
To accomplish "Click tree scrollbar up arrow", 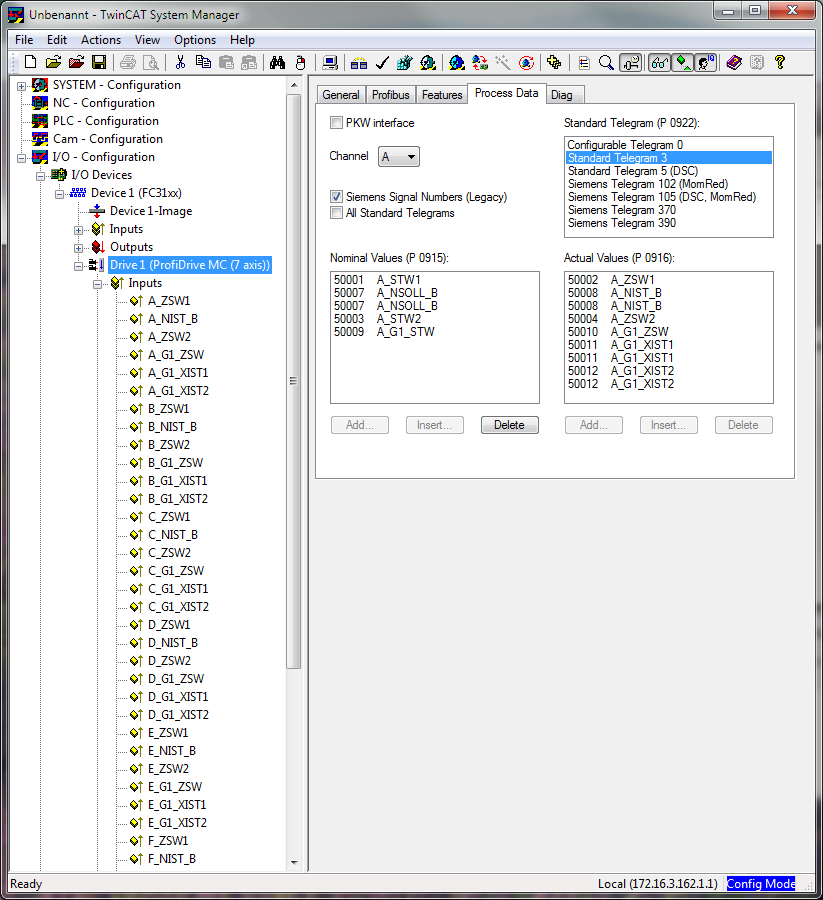I will 294,85.
